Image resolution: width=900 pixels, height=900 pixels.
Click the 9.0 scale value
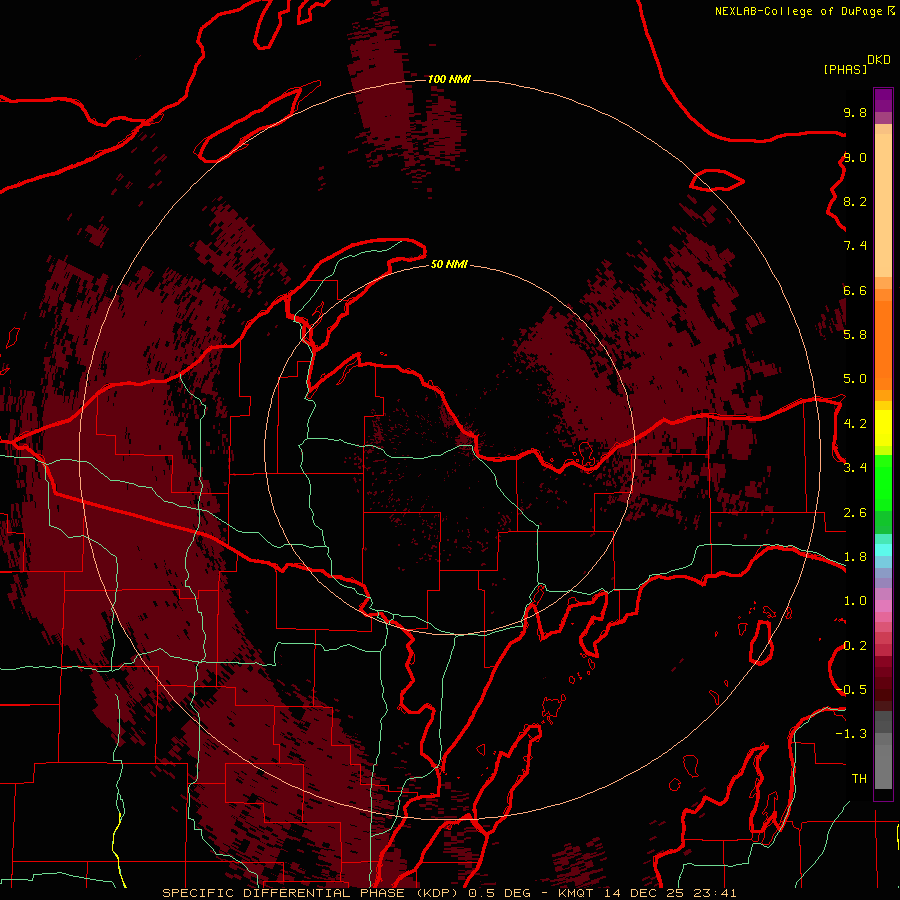(x=855, y=157)
